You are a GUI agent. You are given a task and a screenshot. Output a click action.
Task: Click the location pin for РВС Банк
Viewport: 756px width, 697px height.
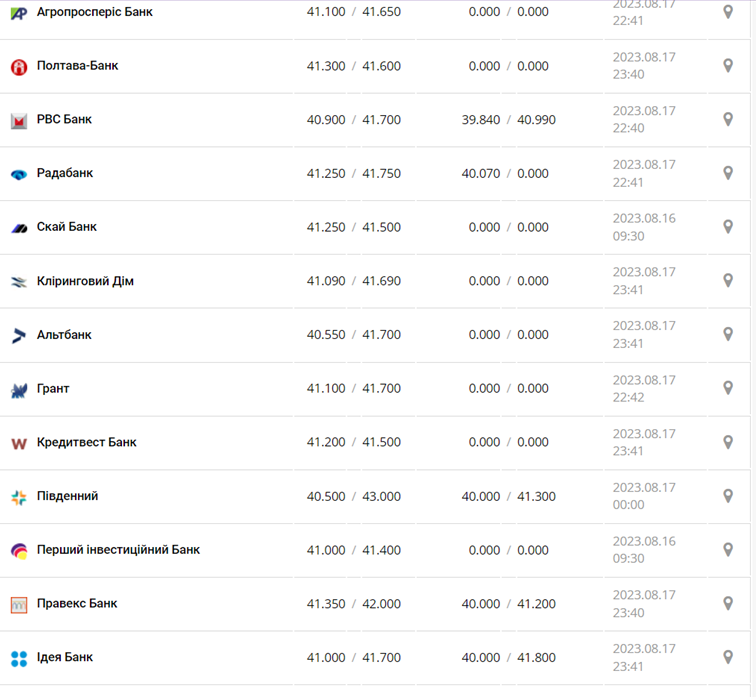click(728, 119)
